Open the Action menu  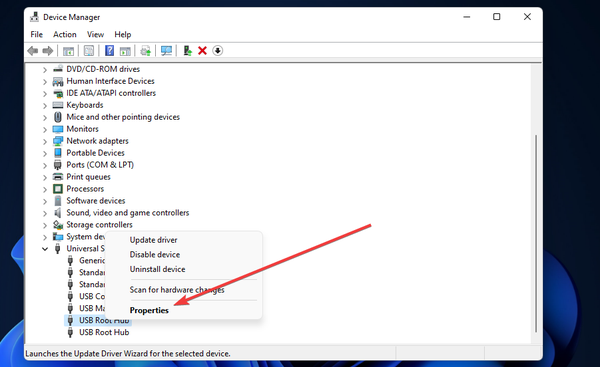(x=65, y=34)
